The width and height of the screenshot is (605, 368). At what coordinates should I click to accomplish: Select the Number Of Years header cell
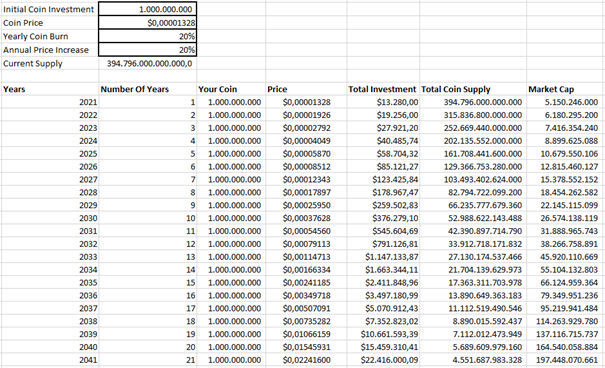(148, 89)
